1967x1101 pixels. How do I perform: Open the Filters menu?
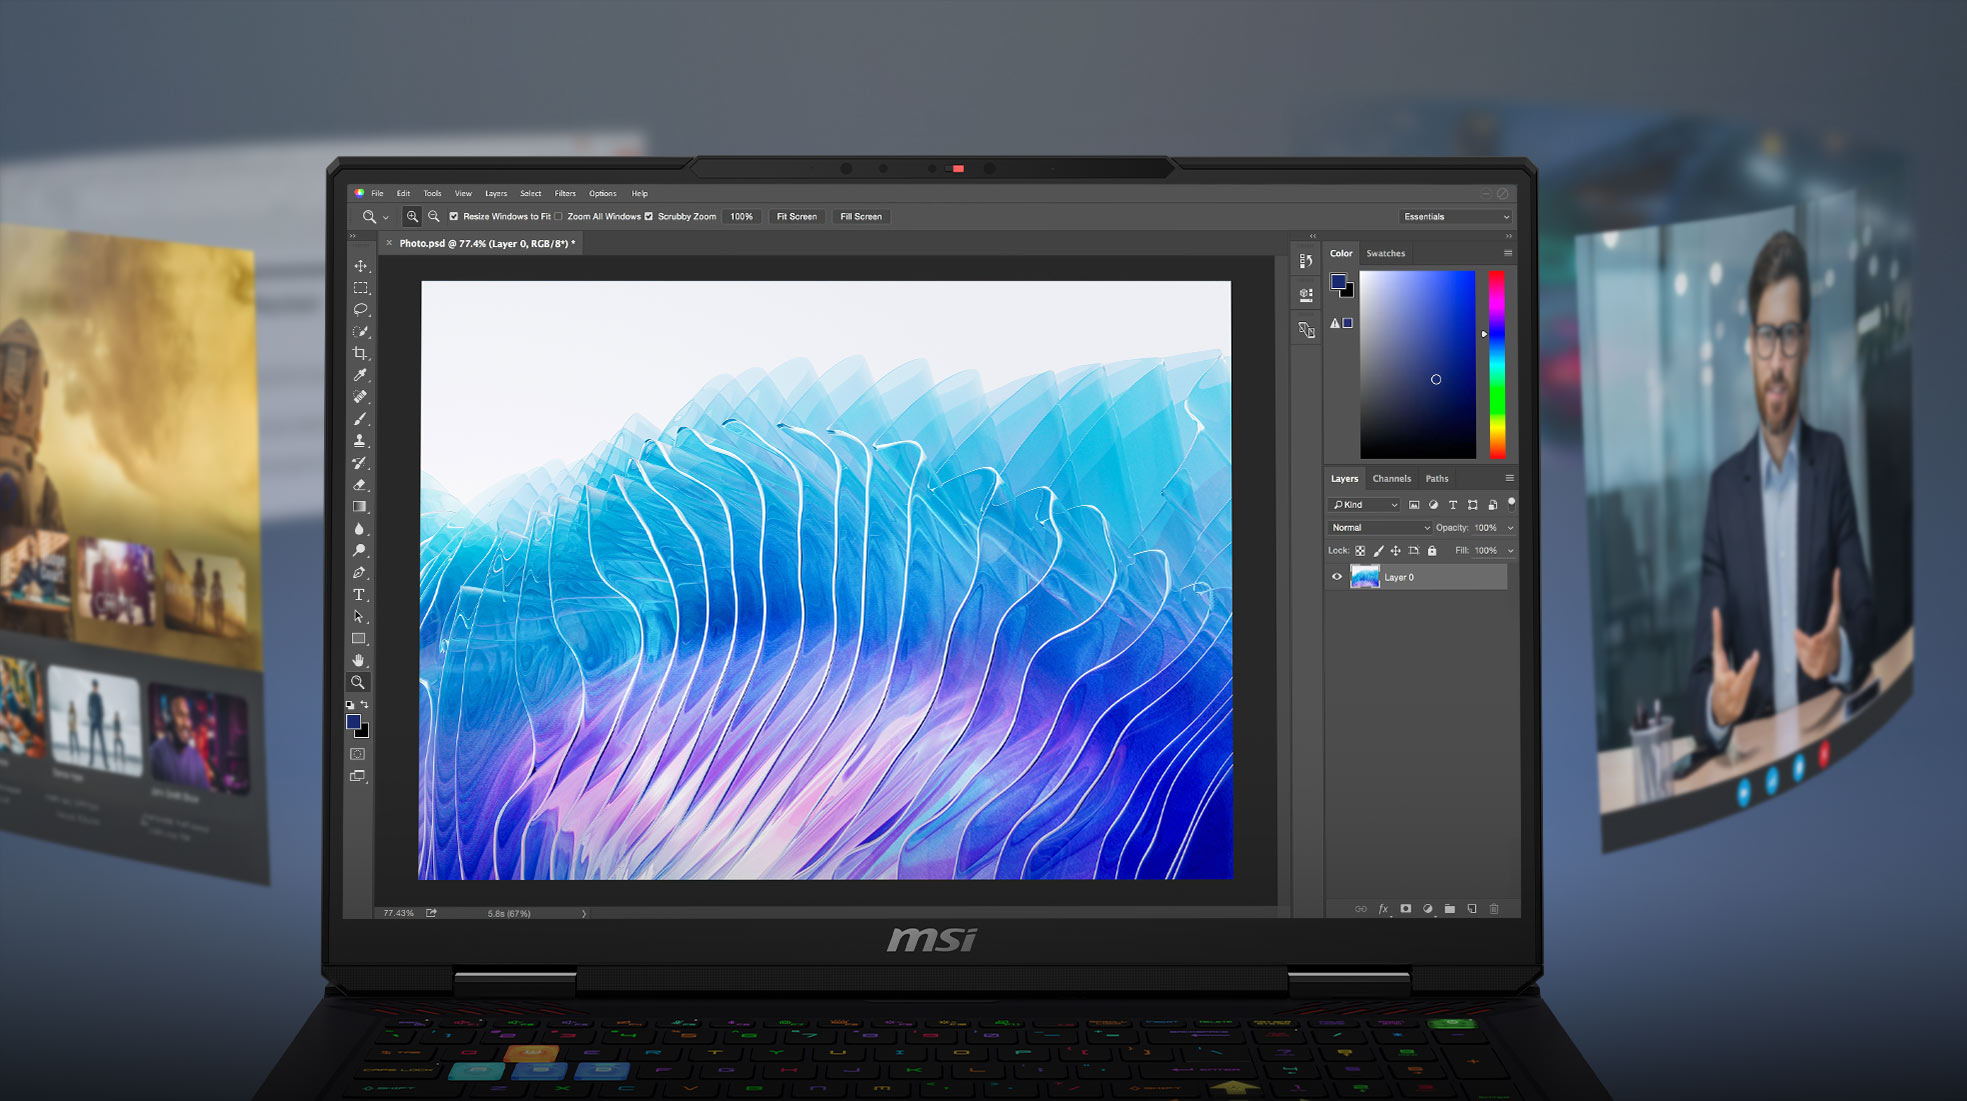tap(565, 193)
